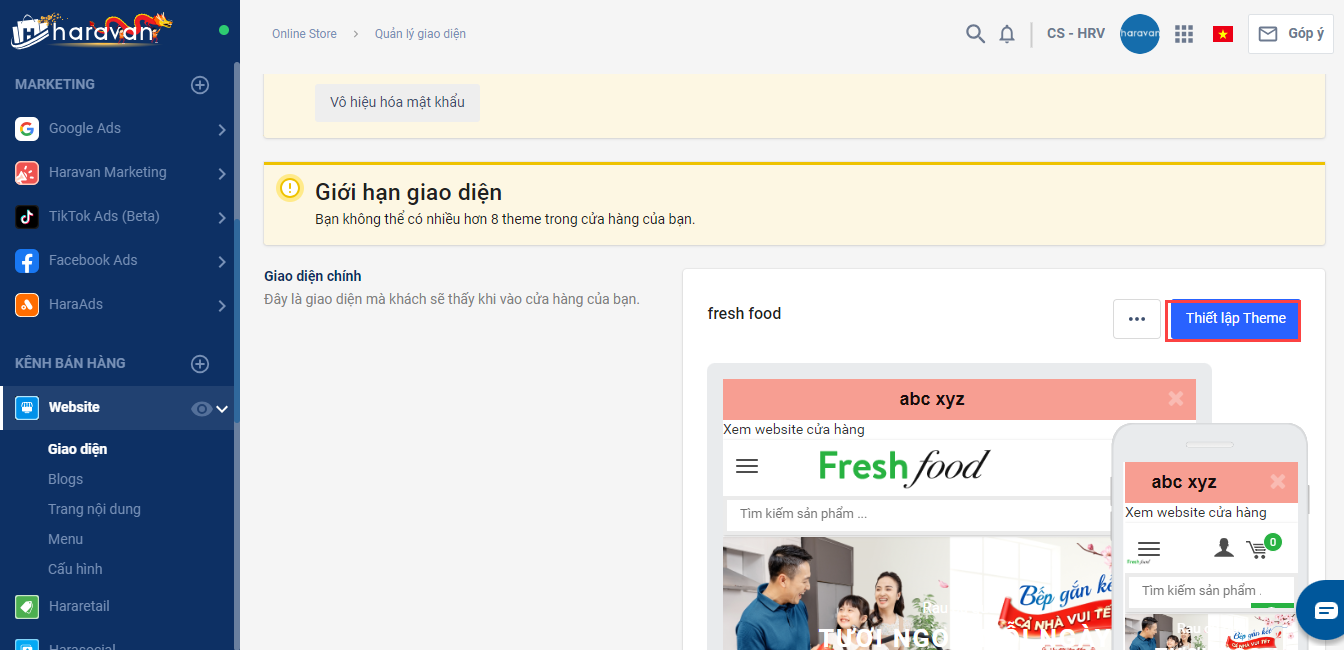
Task: Expand Haravan Marketing submenu
Action: [x=221, y=173]
